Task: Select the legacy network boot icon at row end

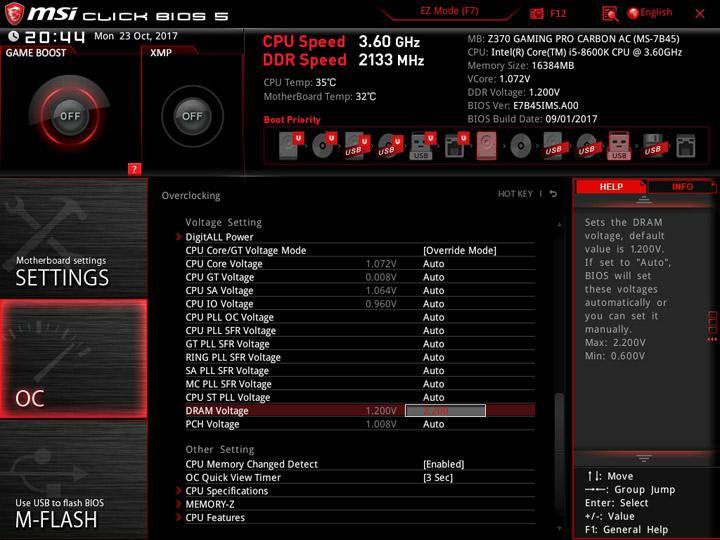Action: coord(686,146)
